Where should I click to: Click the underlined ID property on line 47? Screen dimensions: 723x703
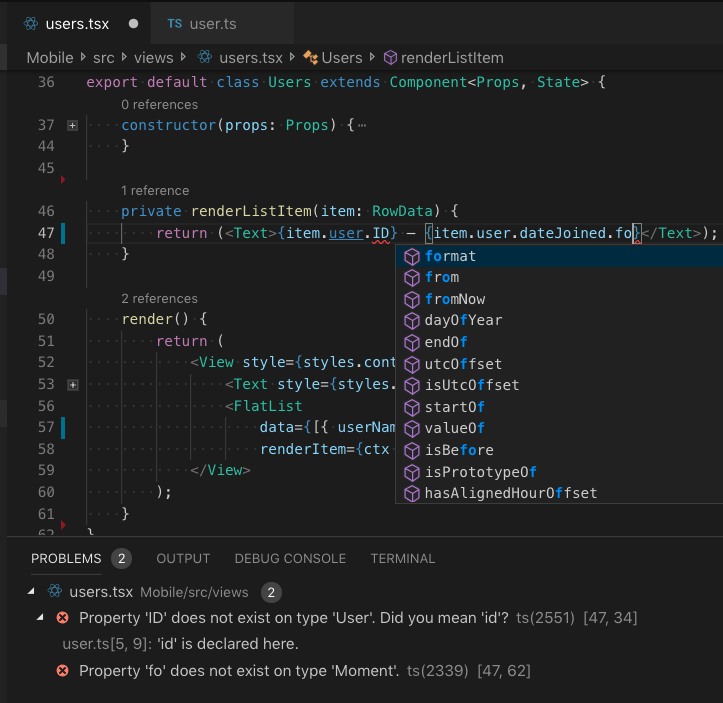(381, 233)
